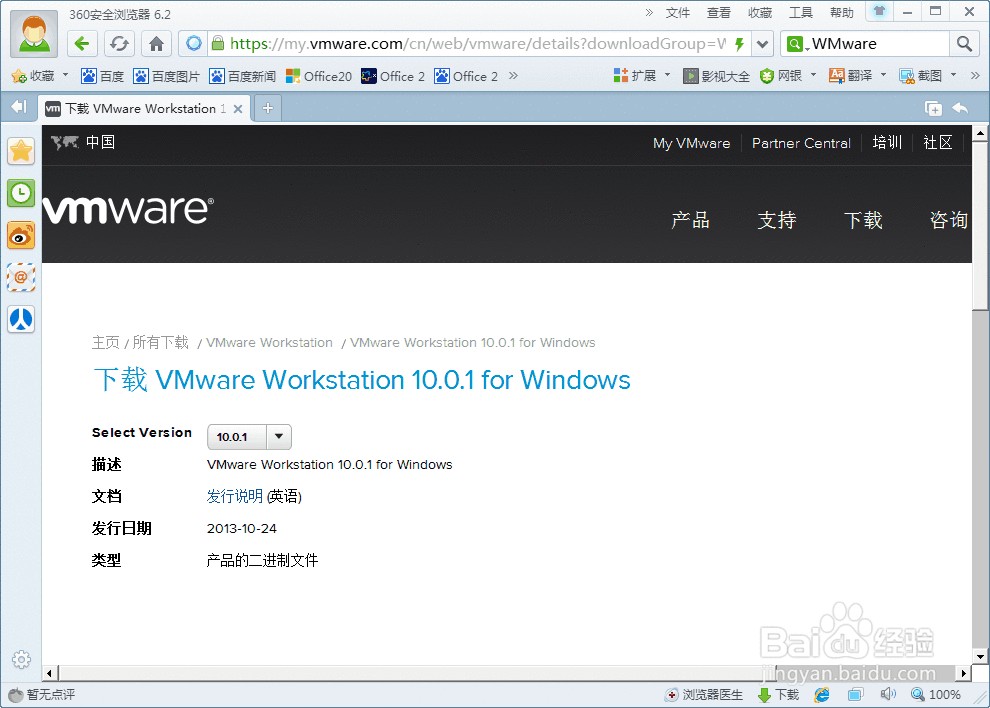Viewport: 990px width, 708px height.
Task: Refresh the current page
Action: pyautogui.click(x=118, y=43)
